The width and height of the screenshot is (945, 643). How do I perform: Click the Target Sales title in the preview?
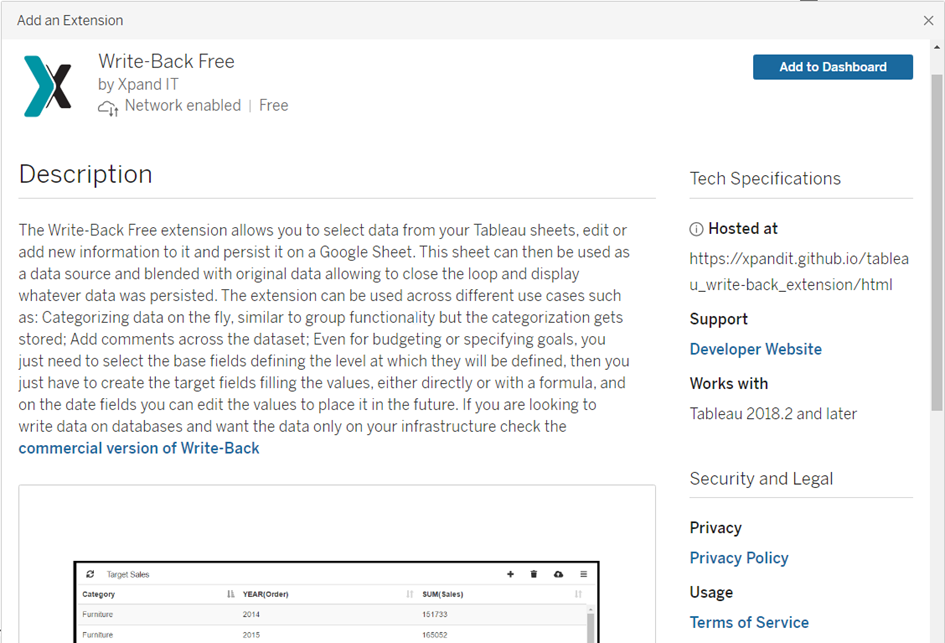128,574
